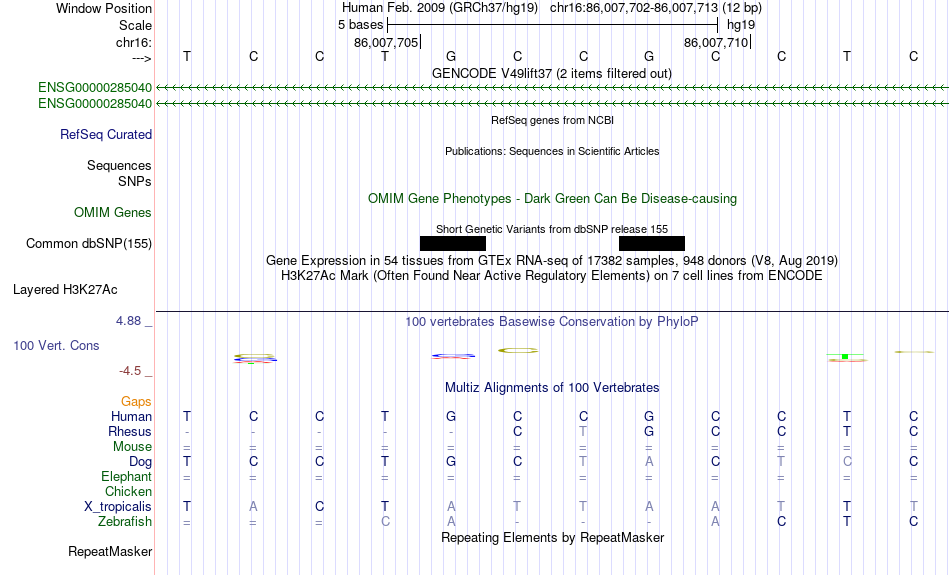
Task: Click the Mouse alignment row label
Action: coord(132,447)
